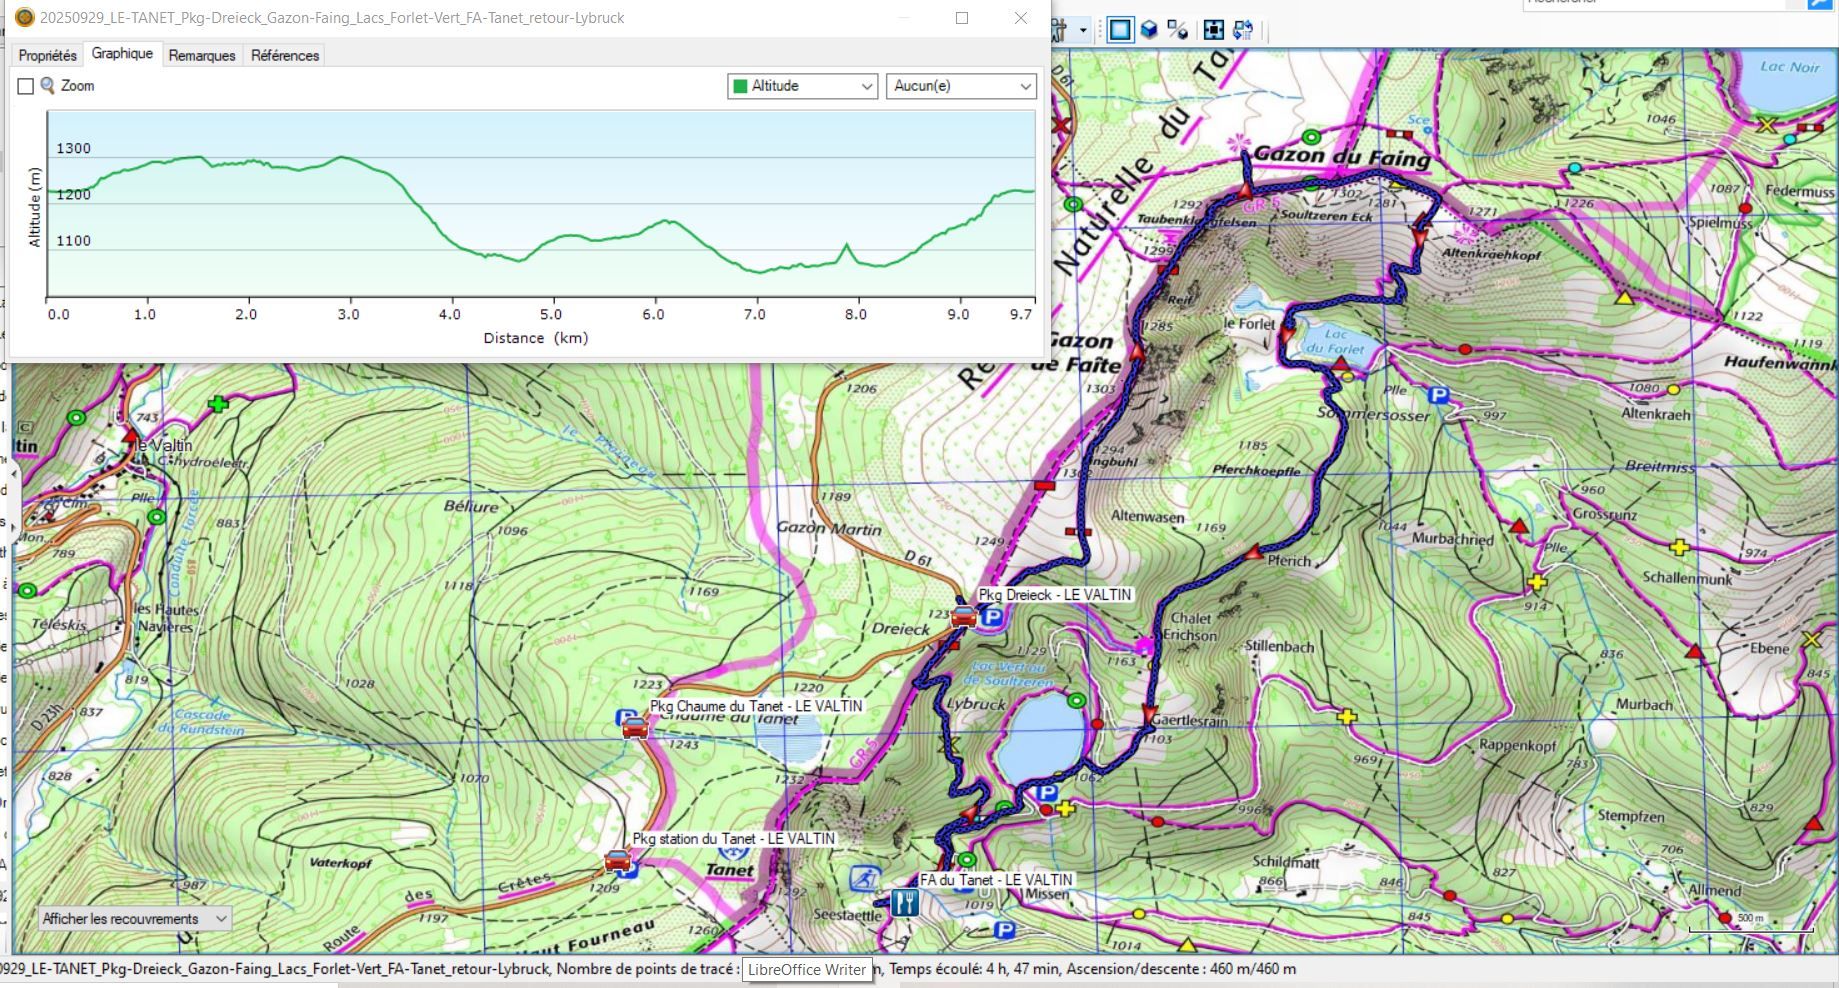The width and height of the screenshot is (1839, 988).
Task: Enable the Zoom checkbox in graph
Action: (x=26, y=87)
